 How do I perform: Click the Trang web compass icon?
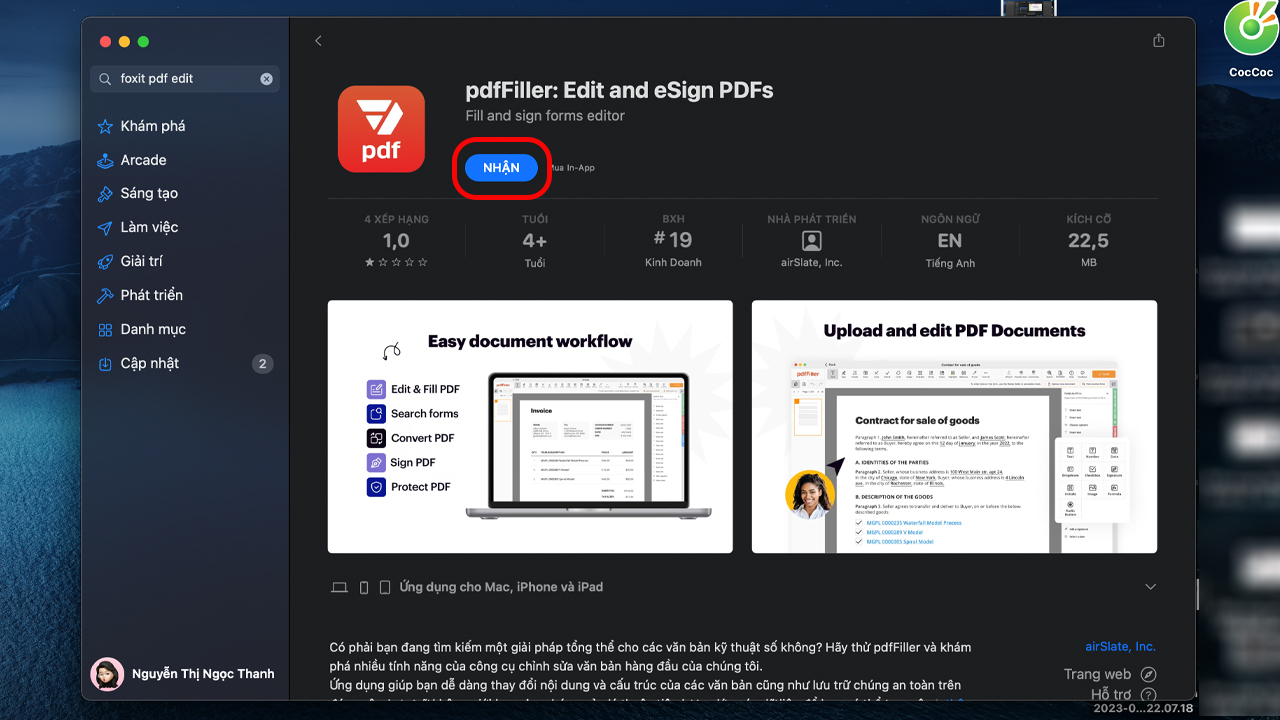click(x=1149, y=675)
